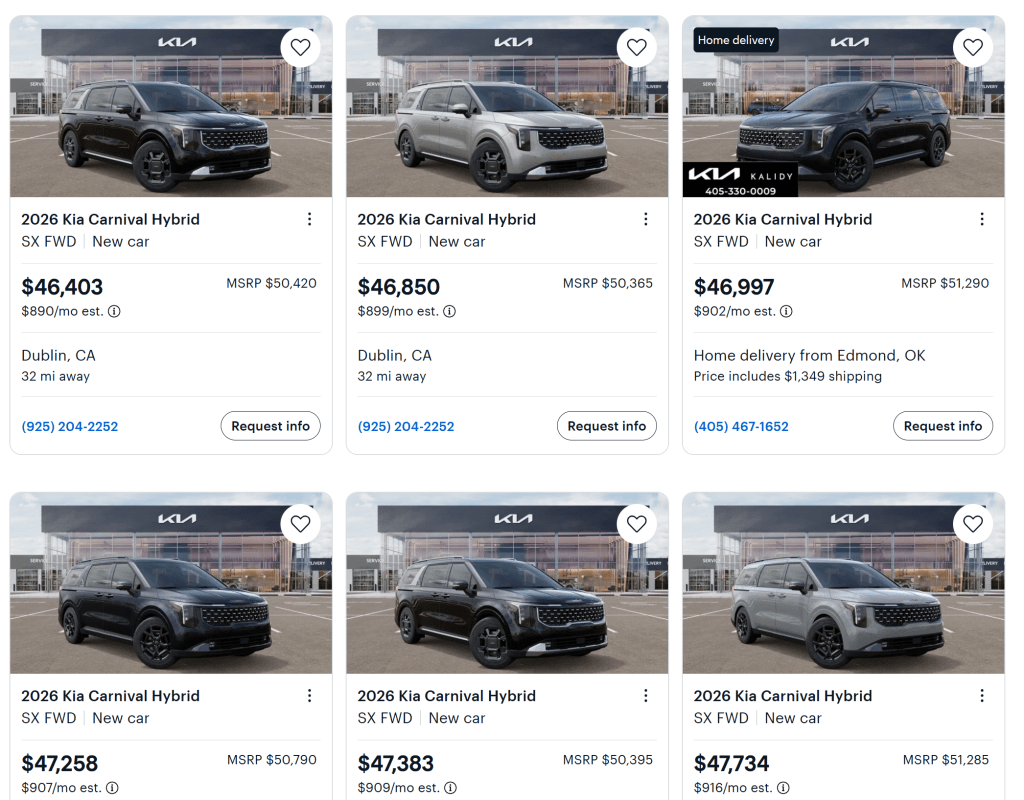Open the $47,734 Carnival Hybrid title
Screen dimensions: 1024x800
click(x=782, y=696)
